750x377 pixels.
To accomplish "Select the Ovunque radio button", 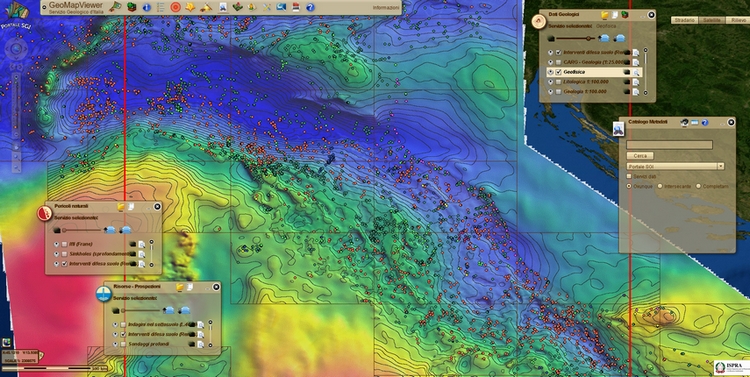I will [629, 186].
